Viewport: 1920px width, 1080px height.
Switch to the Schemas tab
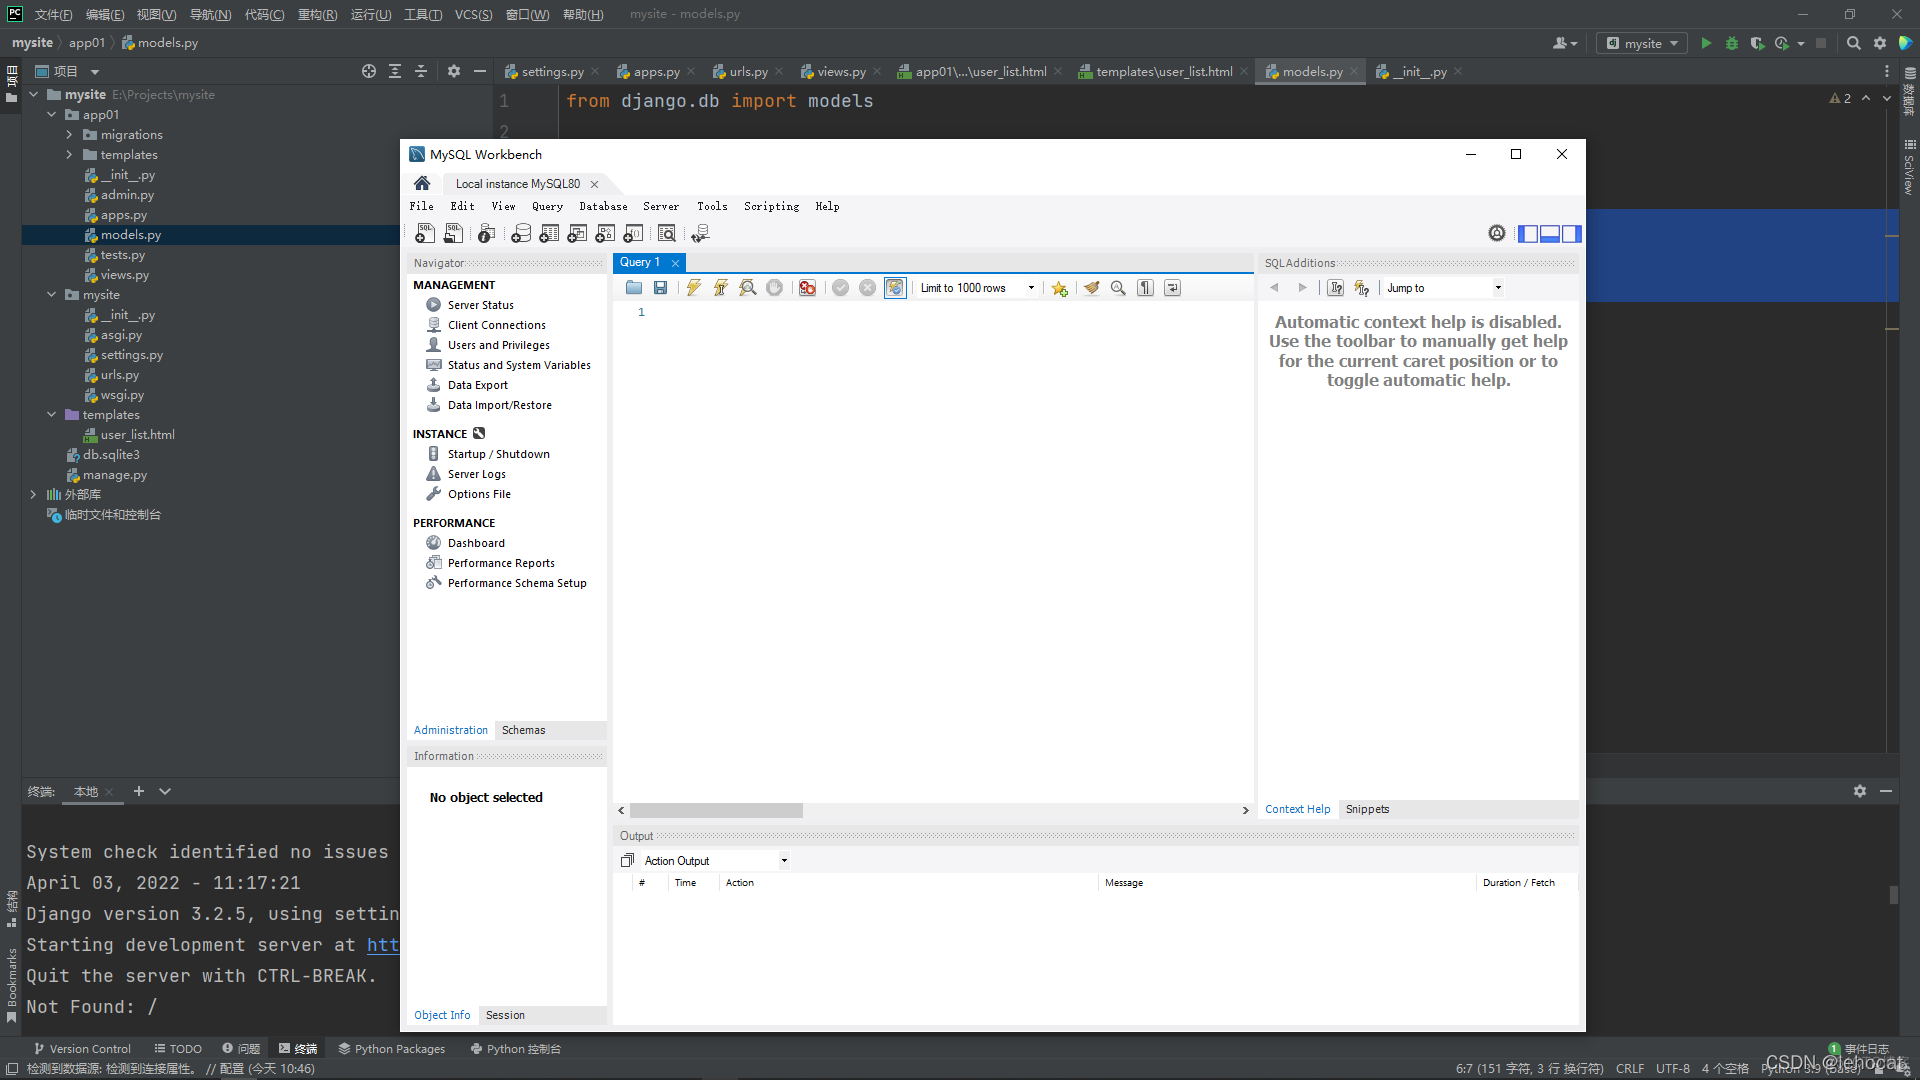(x=524, y=729)
